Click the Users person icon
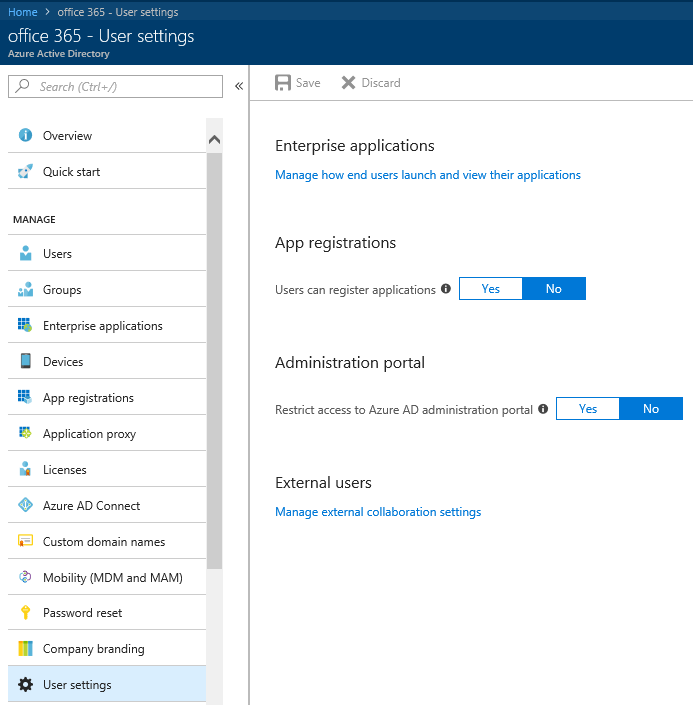693x705 pixels. (x=26, y=253)
